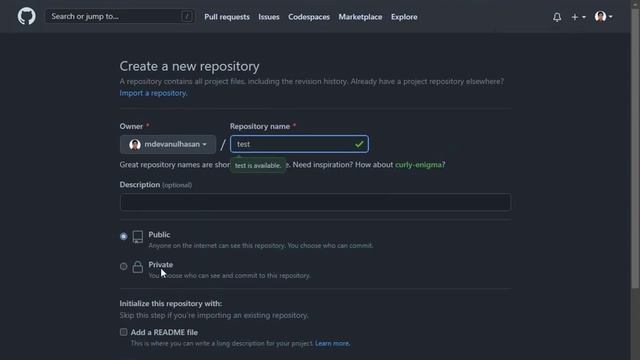The image size is (640, 360).
Task: Click the Public repository book icon
Action: tap(138, 237)
